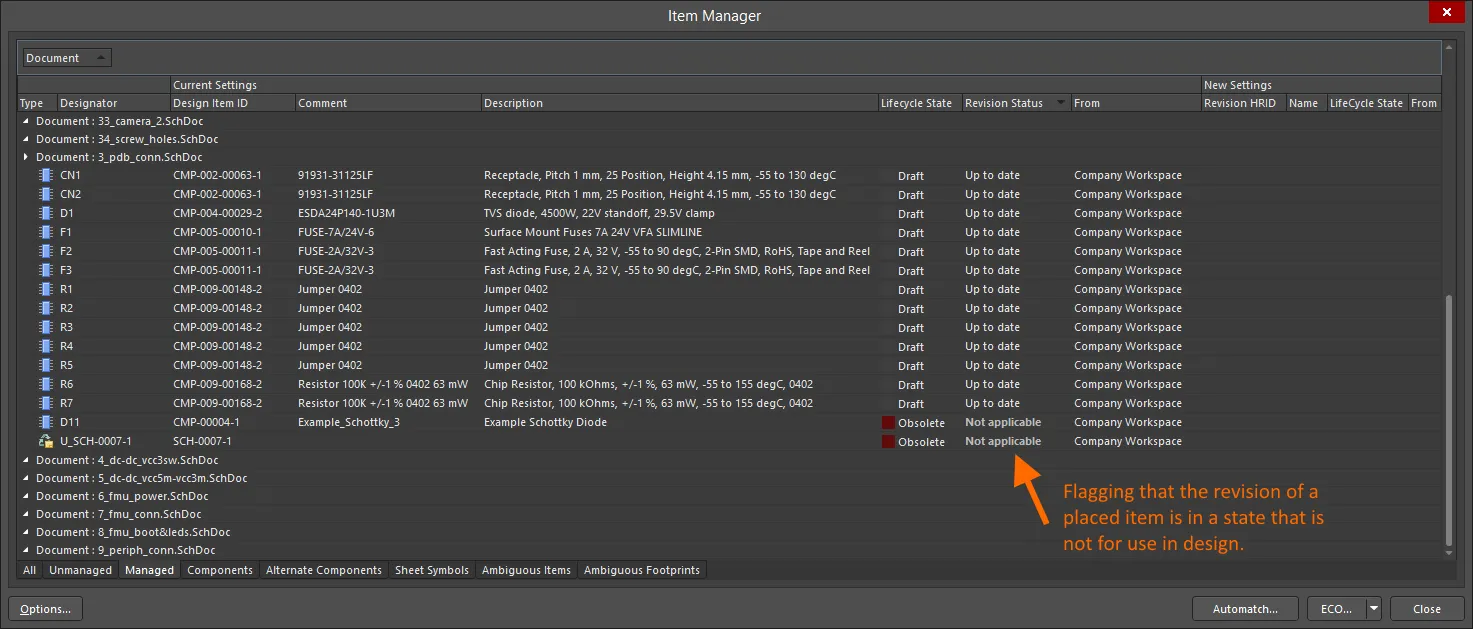This screenshot has height=629, width=1473.
Task: Click the component icon for R1
Action: [45, 289]
